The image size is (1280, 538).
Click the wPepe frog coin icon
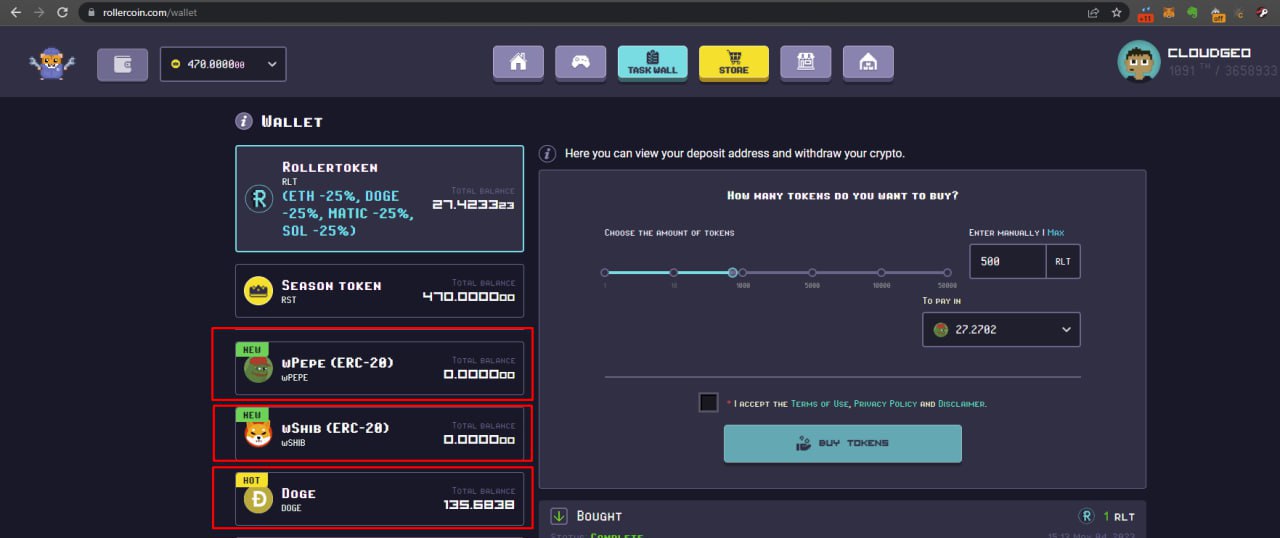258,369
